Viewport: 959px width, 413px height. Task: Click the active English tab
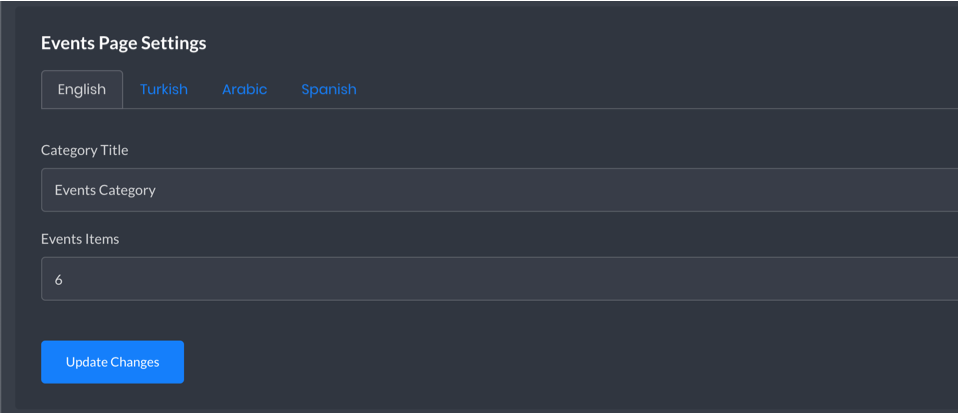click(x=82, y=89)
